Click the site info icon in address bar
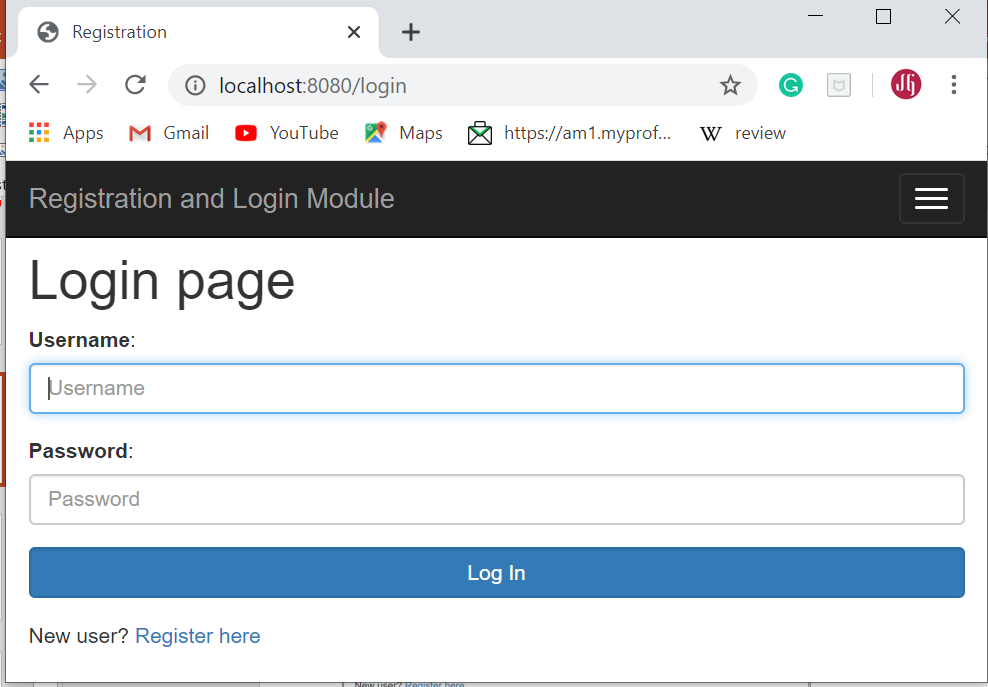Screen dimensions: 988x687 point(194,85)
